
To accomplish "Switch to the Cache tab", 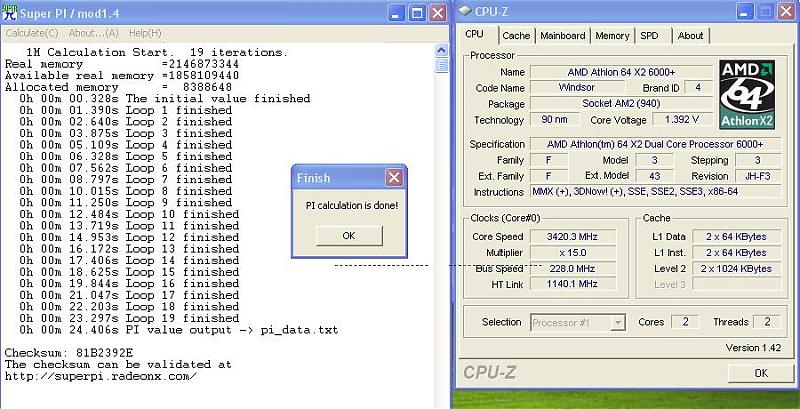I will pos(516,36).
